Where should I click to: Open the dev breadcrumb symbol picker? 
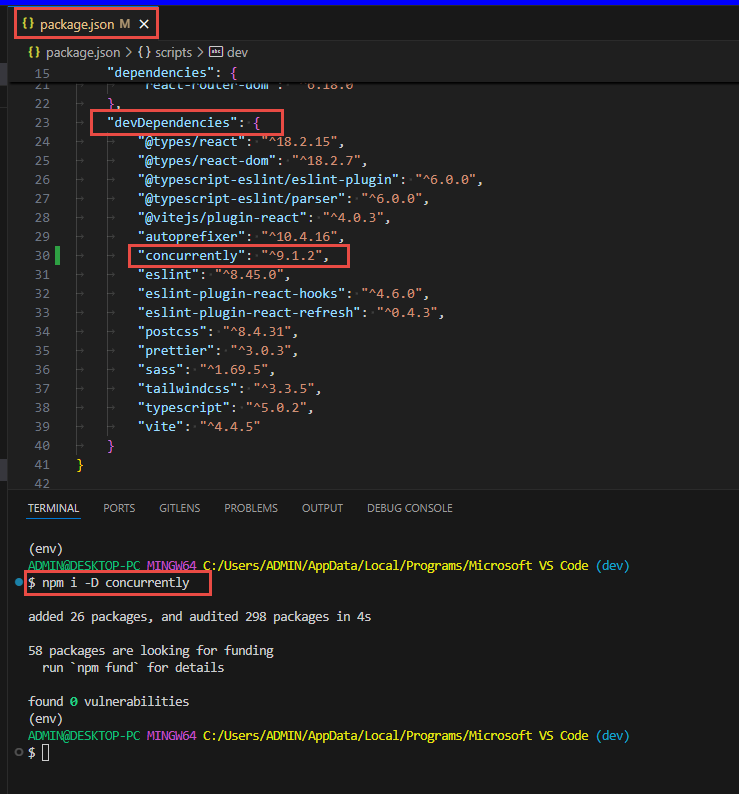point(238,52)
